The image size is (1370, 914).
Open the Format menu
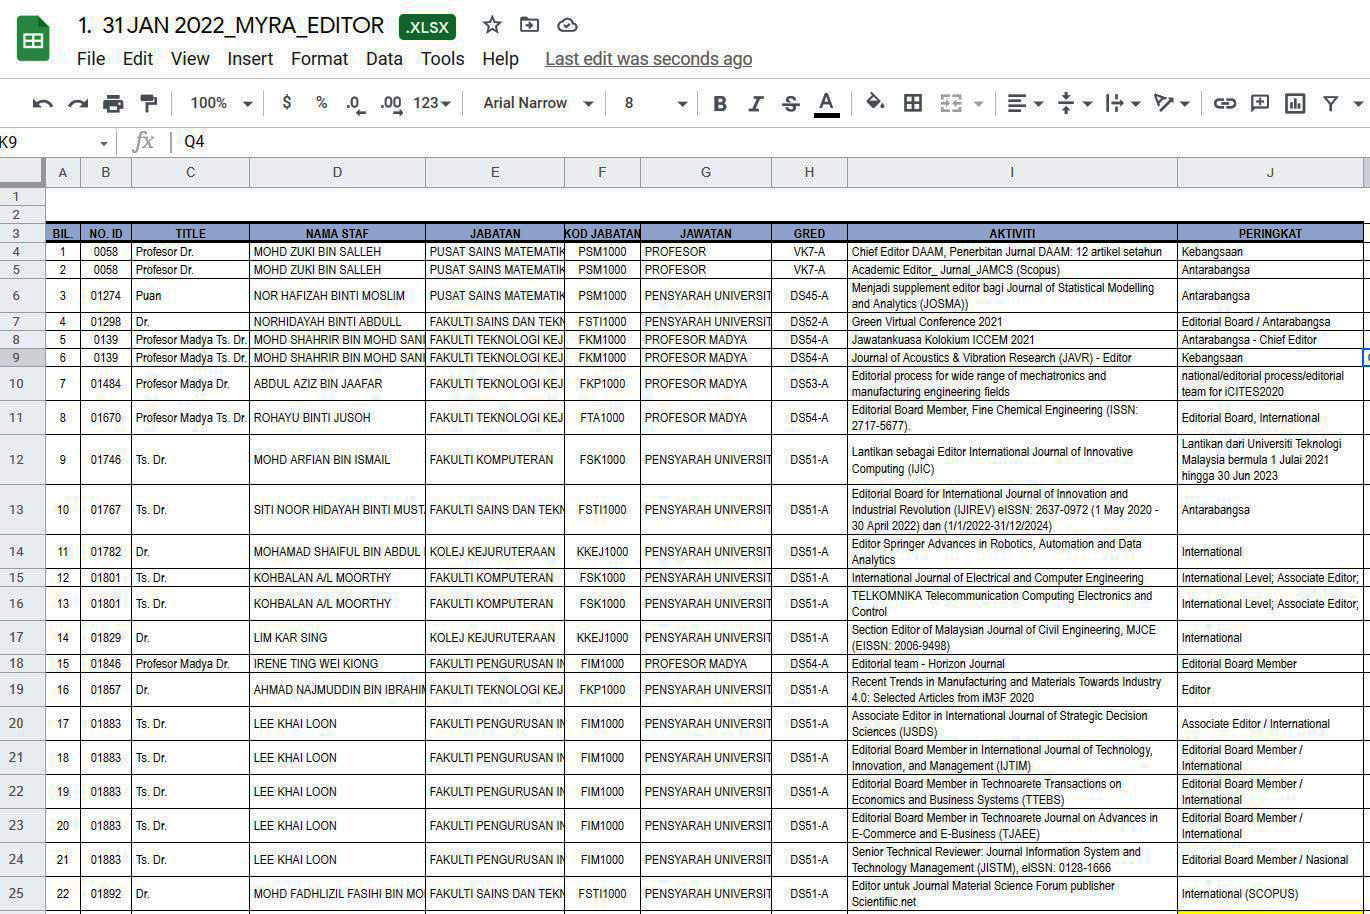pos(320,59)
